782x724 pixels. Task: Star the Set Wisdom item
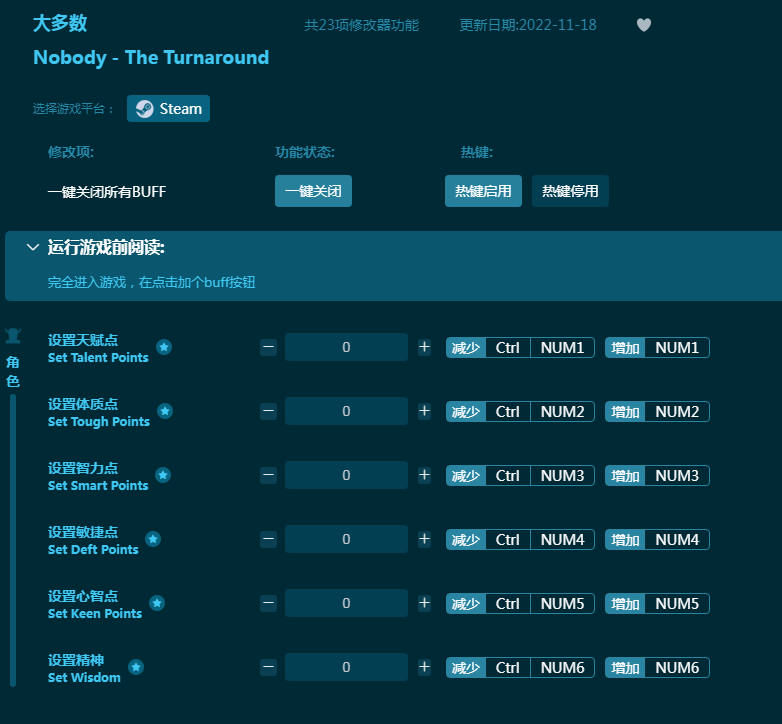tap(136, 667)
